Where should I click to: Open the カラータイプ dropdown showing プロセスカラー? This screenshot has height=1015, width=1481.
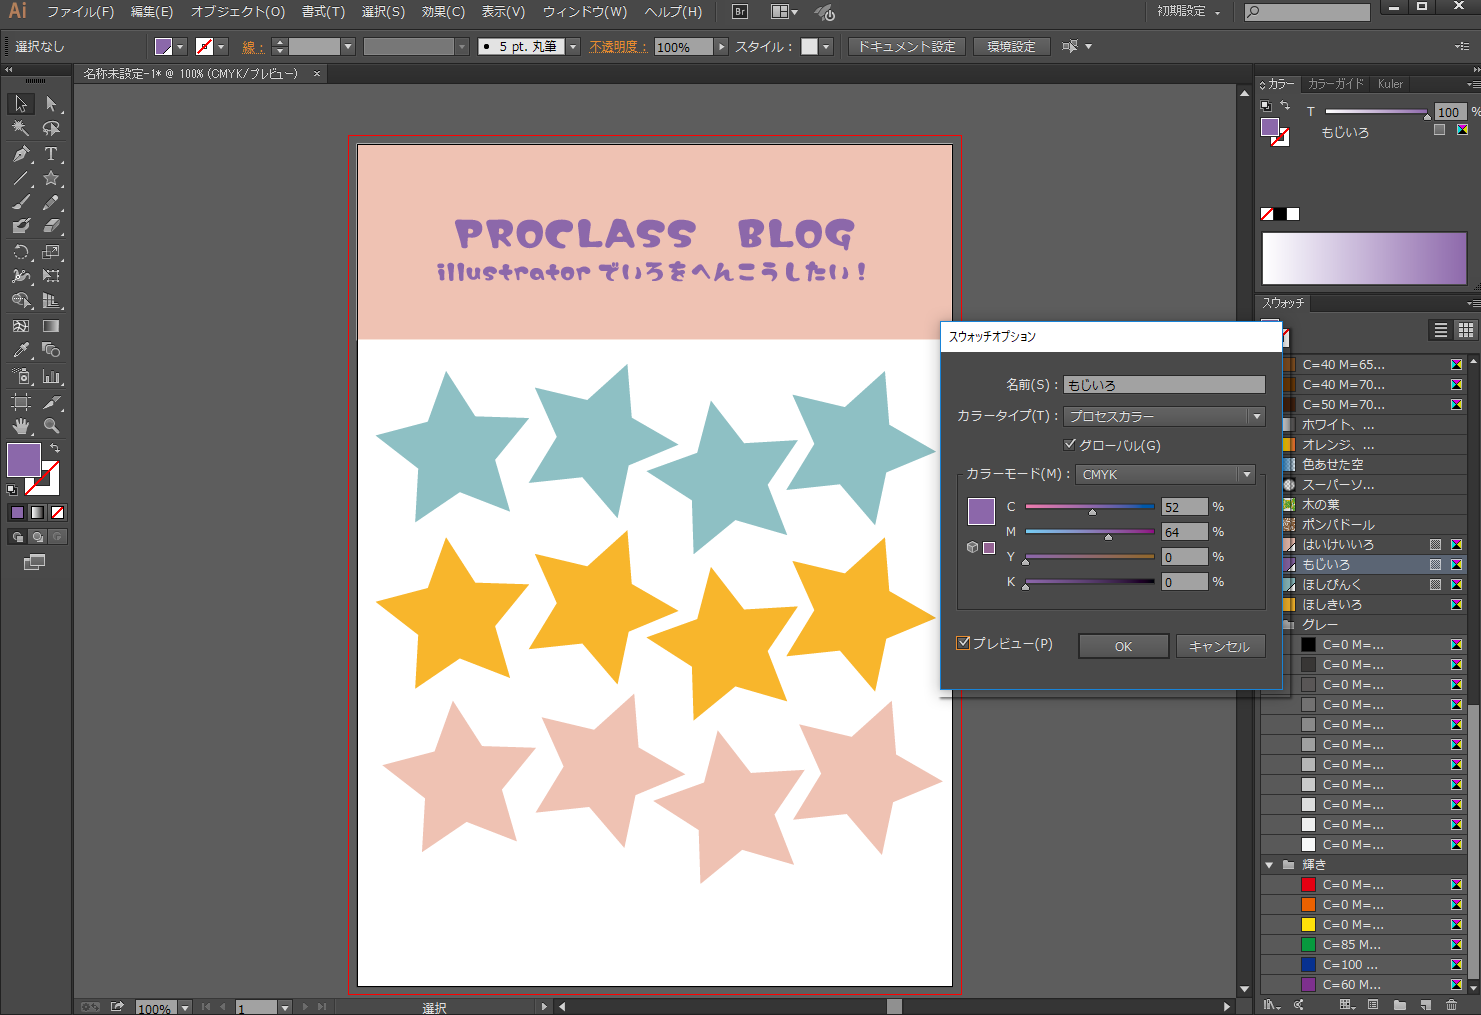click(x=1255, y=416)
